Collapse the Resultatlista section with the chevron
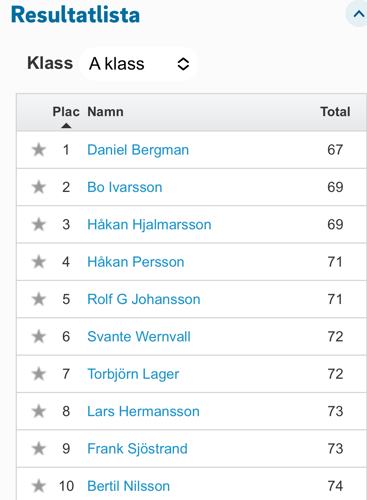Viewport: 367px width, 500px height. (358, 14)
